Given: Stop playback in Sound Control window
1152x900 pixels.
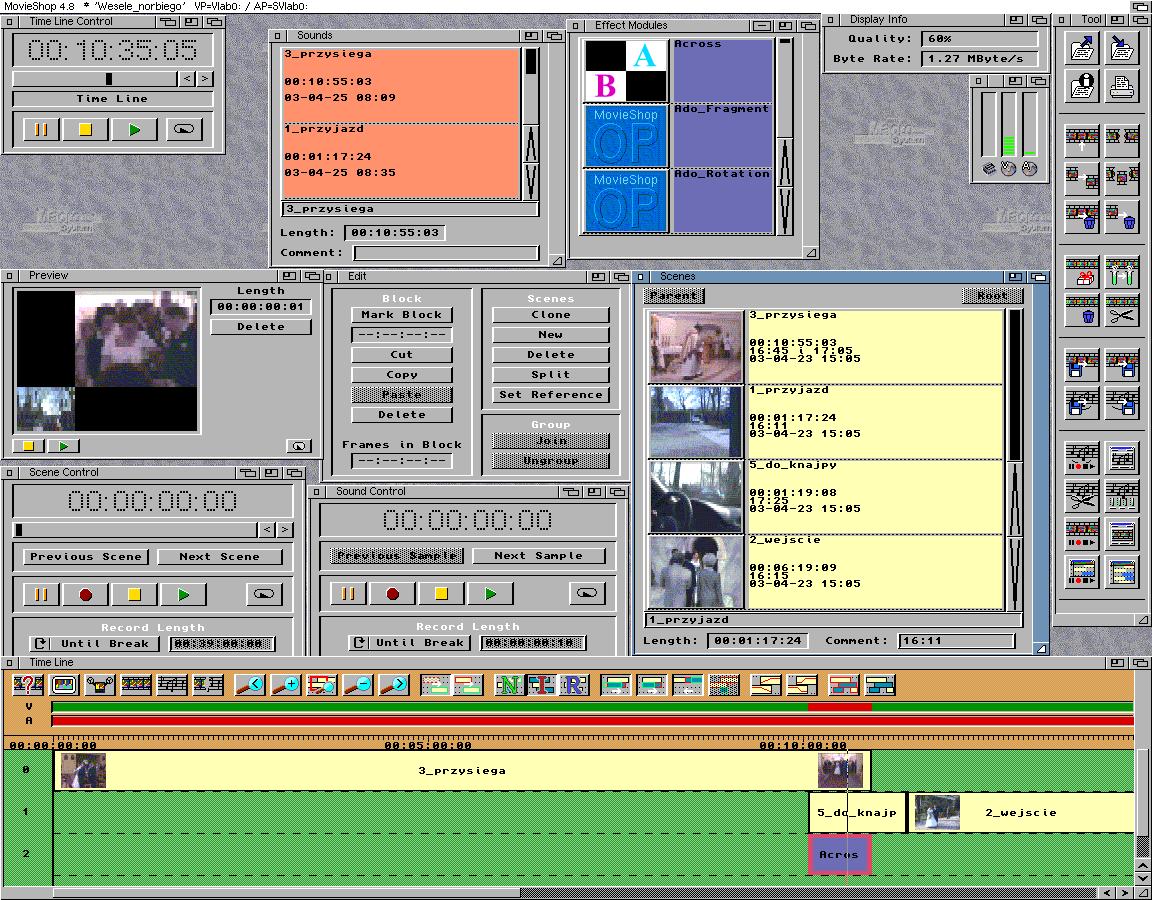Looking at the screenshot, I should [441, 593].
